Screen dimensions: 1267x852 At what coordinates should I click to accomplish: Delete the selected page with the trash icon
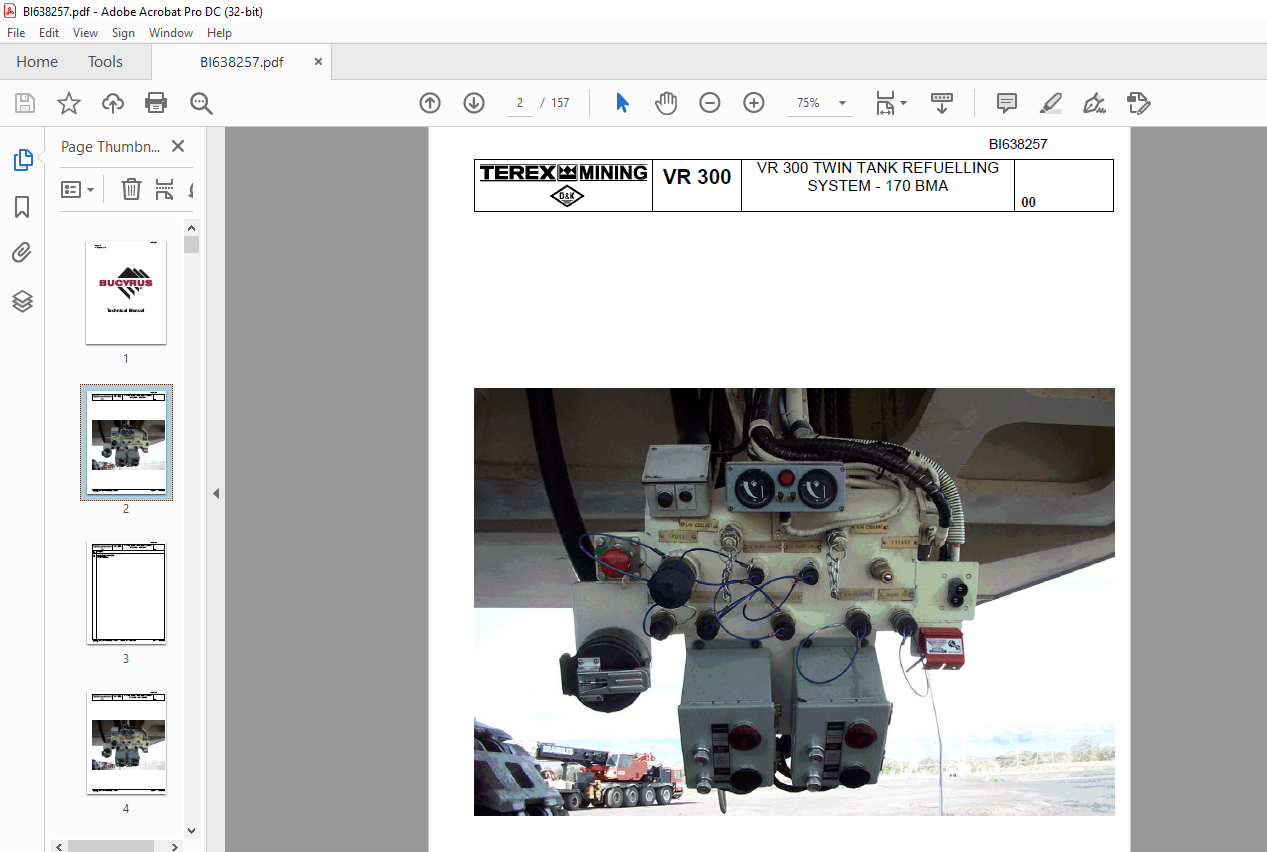coord(131,189)
